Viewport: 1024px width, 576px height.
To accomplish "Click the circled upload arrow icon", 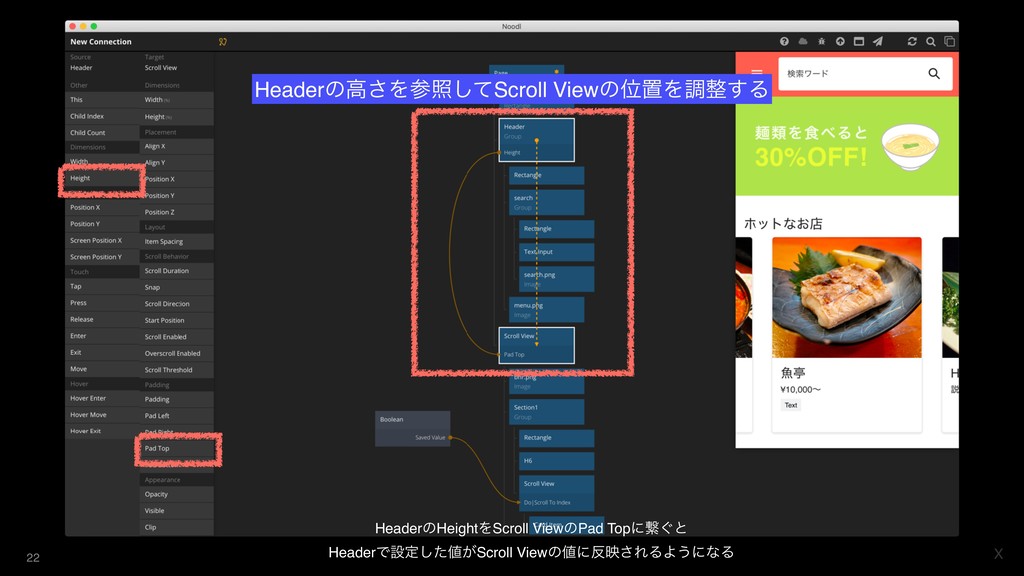I will point(840,41).
